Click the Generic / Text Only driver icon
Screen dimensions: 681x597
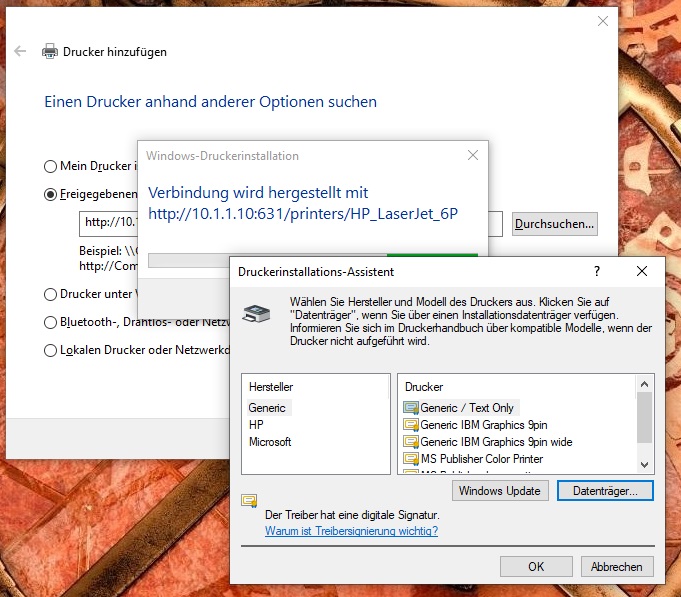[411, 408]
